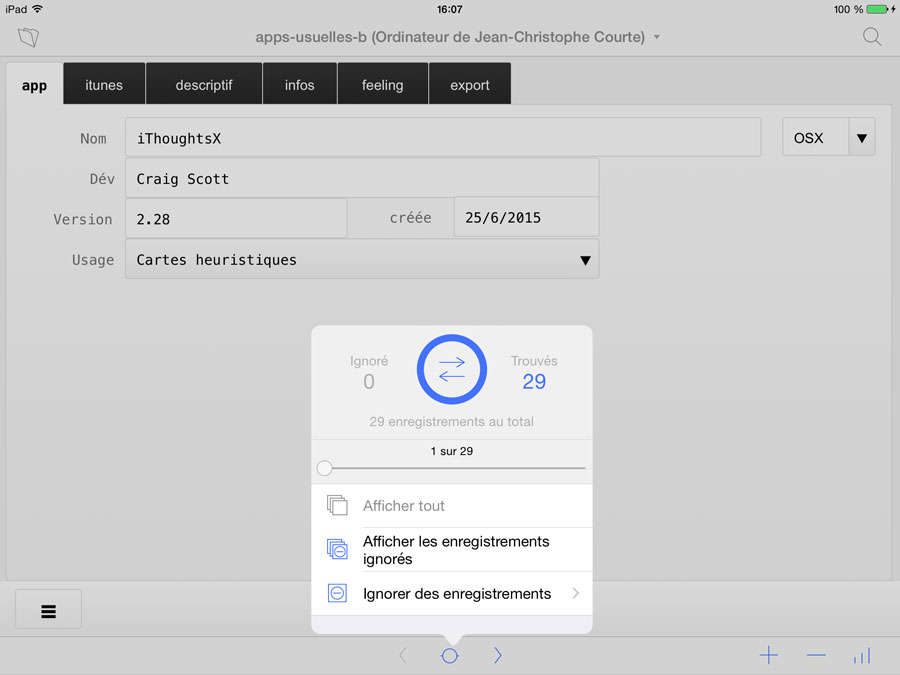Viewport: 900px width, 675px height.
Task: Click the Ignorer des enregistrements minus icon
Action: (337, 593)
